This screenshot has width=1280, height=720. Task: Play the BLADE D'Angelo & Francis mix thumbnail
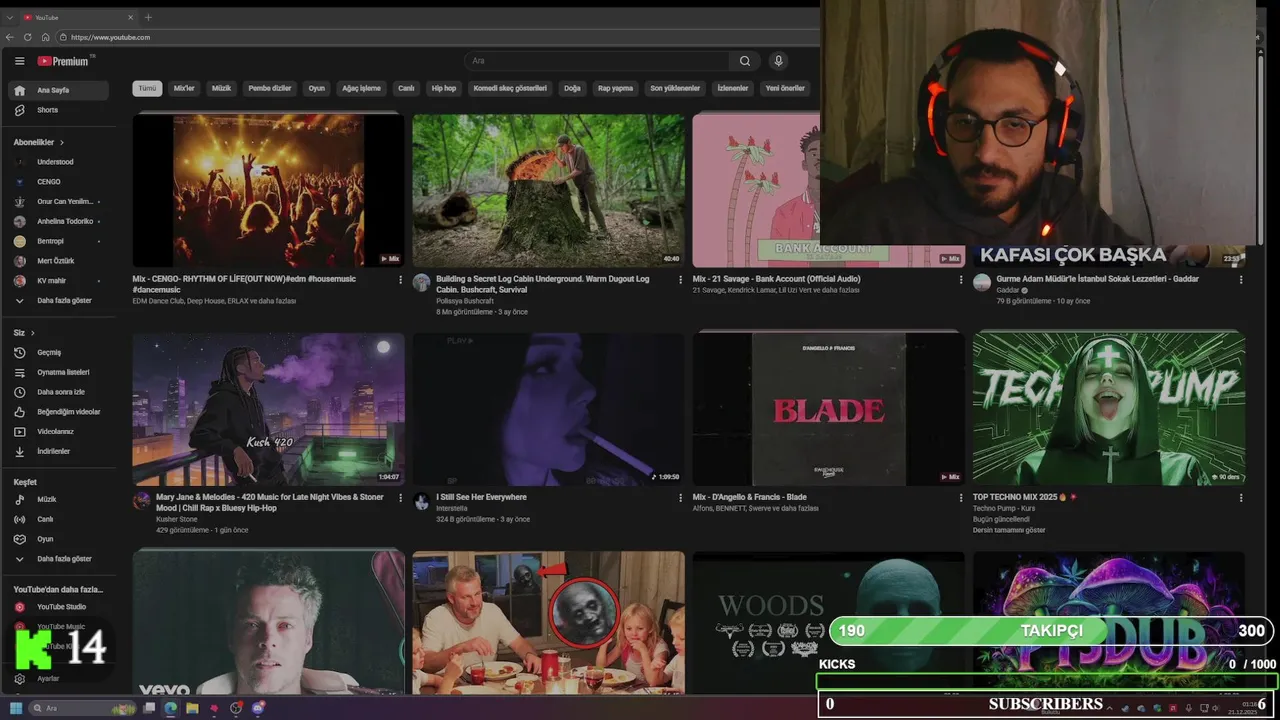pyautogui.click(x=829, y=409)
